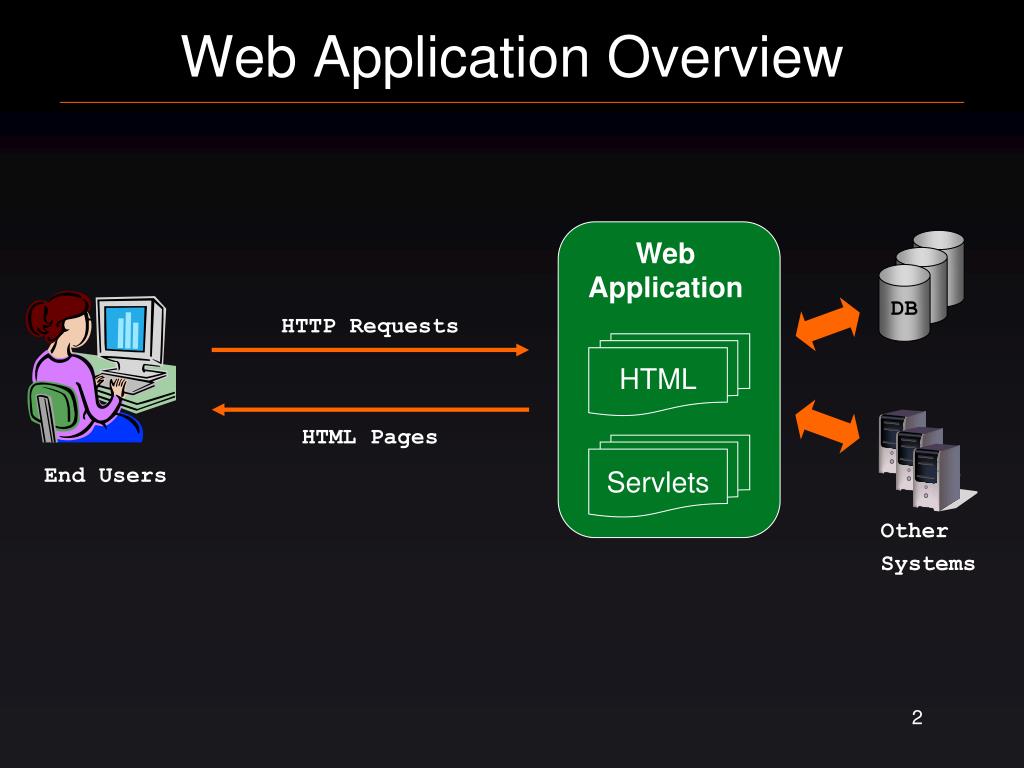Select the Servlets document stack shape
The width and height of the screenshot is (1024, 768).
click(669, 477)
